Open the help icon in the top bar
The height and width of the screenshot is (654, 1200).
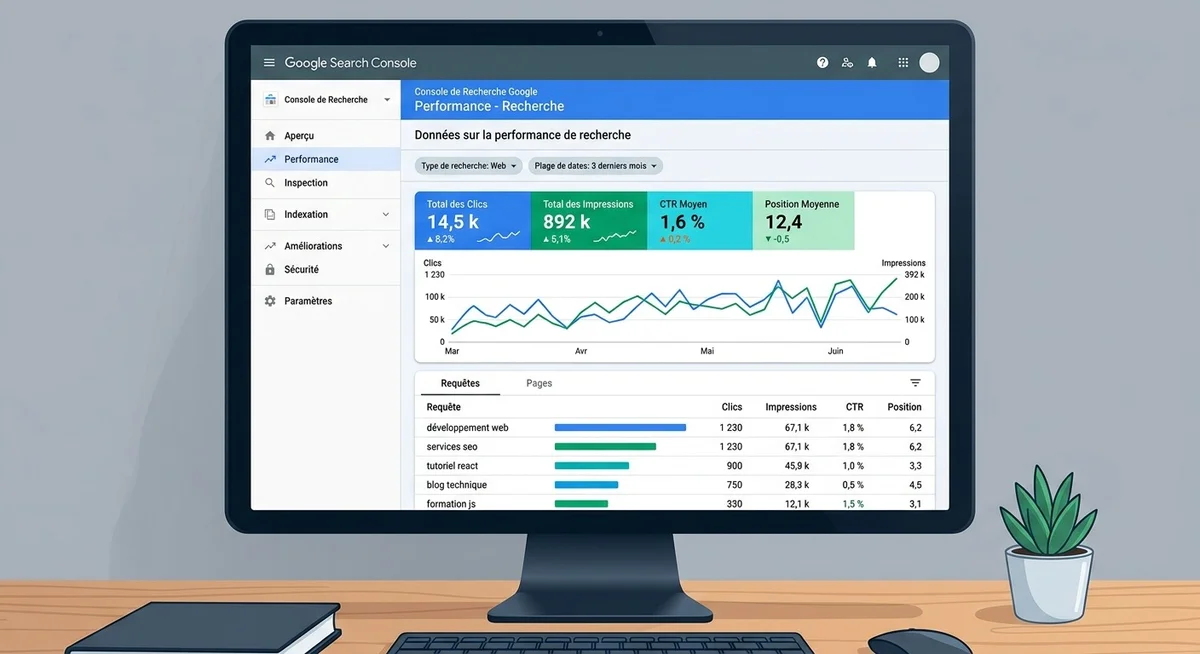click(x=822, y=61)
